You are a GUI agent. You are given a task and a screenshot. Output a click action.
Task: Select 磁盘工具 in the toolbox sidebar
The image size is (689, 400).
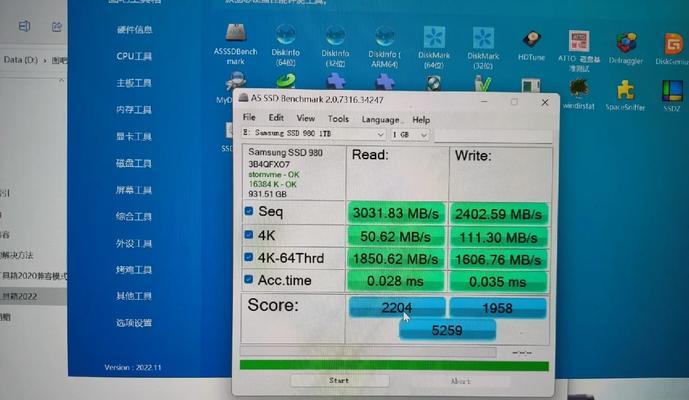tap(134, 164)
